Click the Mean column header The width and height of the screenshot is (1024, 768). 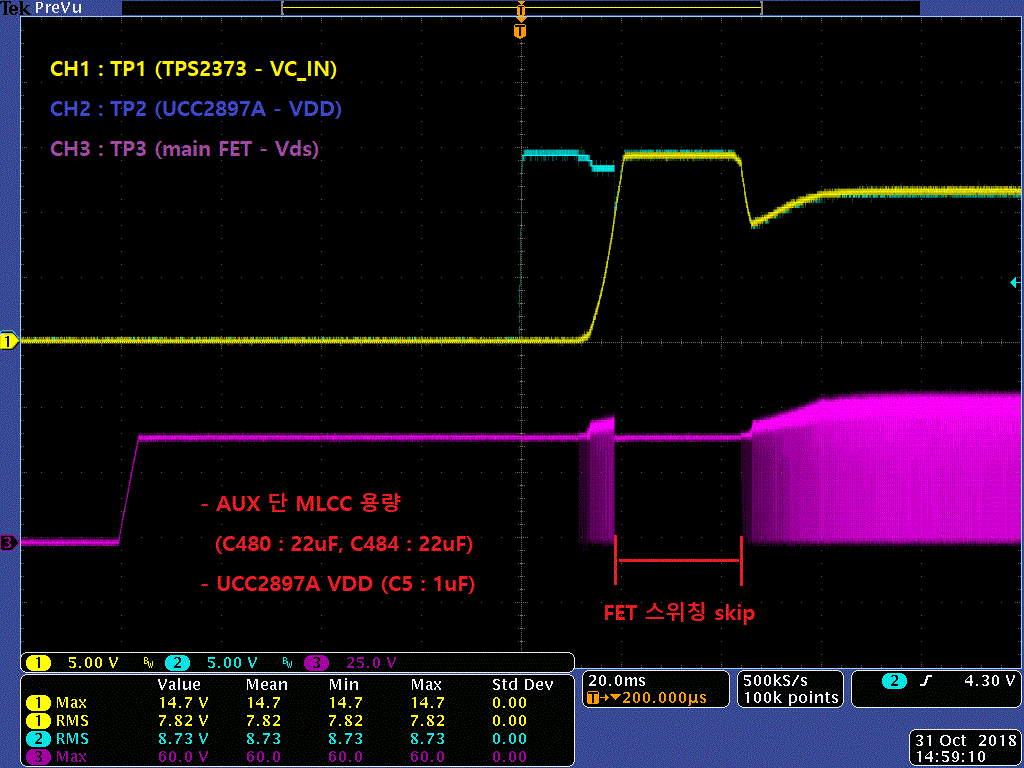pos(266,685)
